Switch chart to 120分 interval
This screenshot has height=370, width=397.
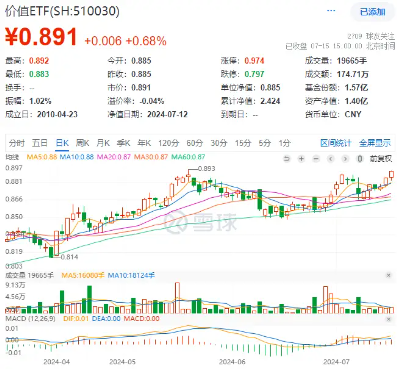pyautogui.click(x=168, y=143)
